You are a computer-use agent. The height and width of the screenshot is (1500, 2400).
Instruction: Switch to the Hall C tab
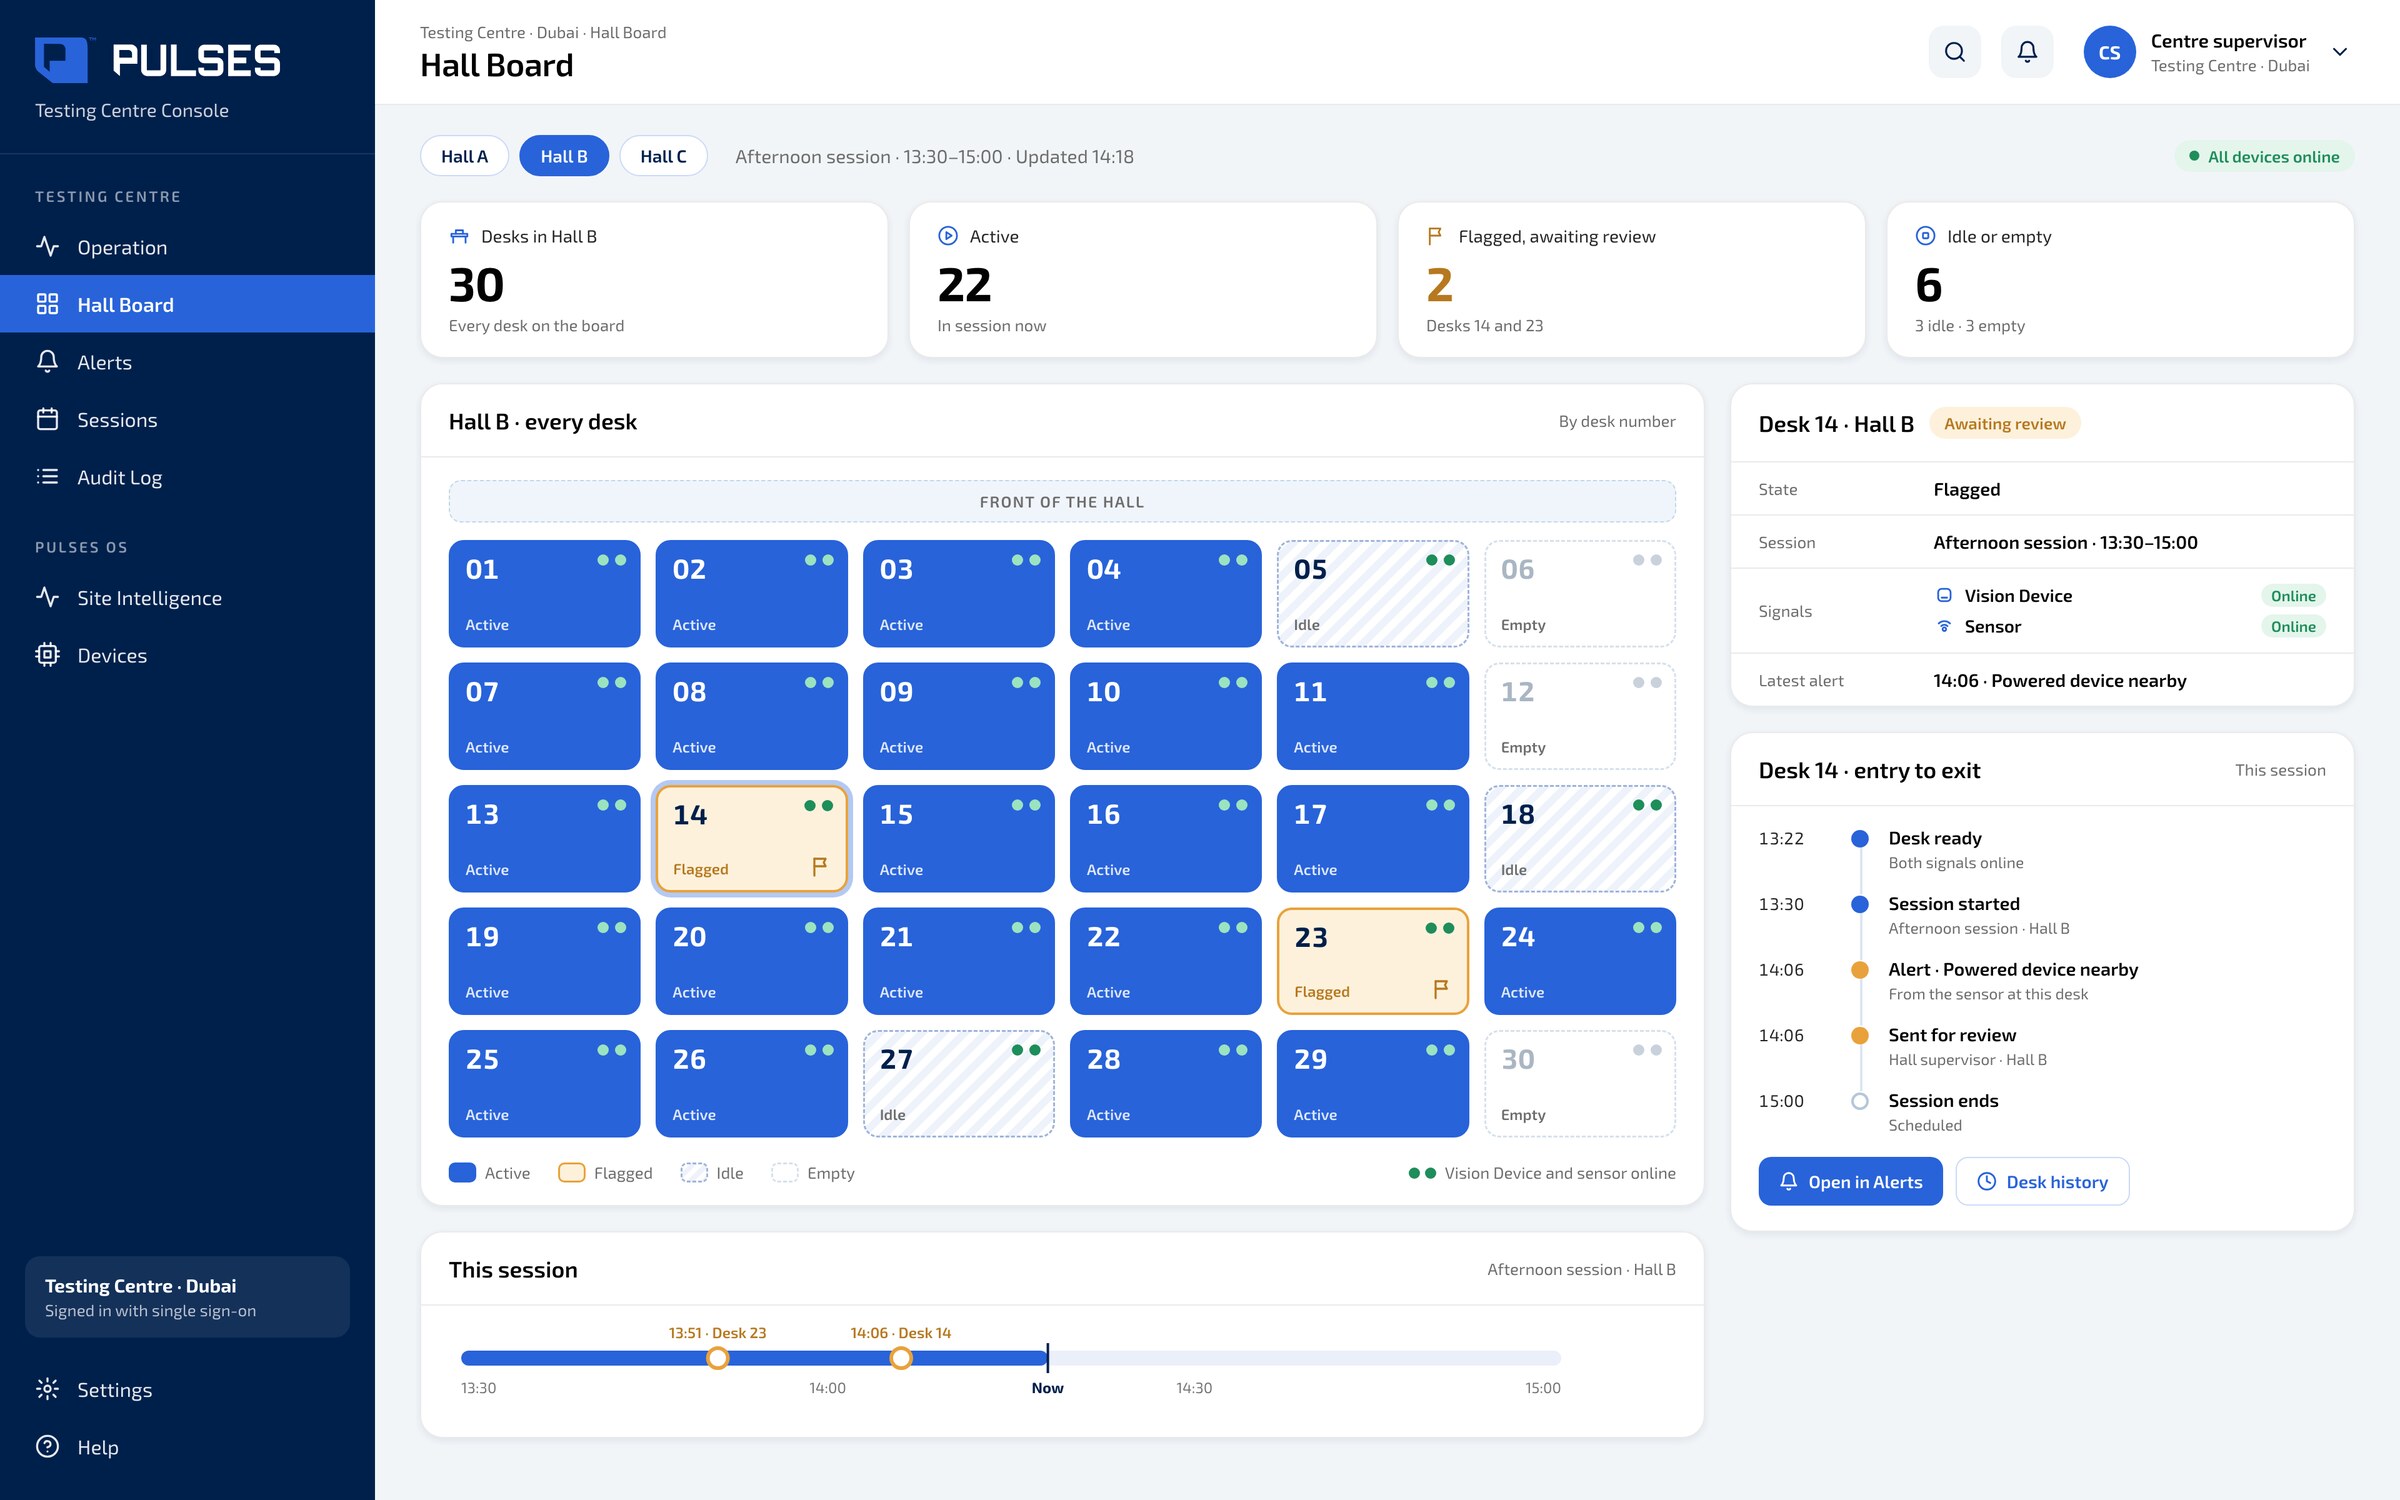(x=663, y=156)
